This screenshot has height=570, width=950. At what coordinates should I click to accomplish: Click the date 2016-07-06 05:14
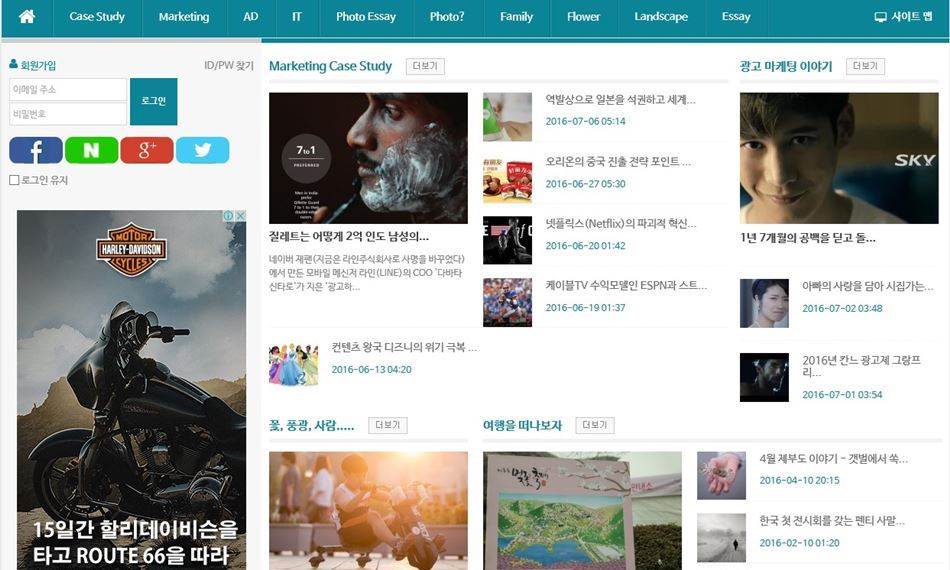pos(585,121)
